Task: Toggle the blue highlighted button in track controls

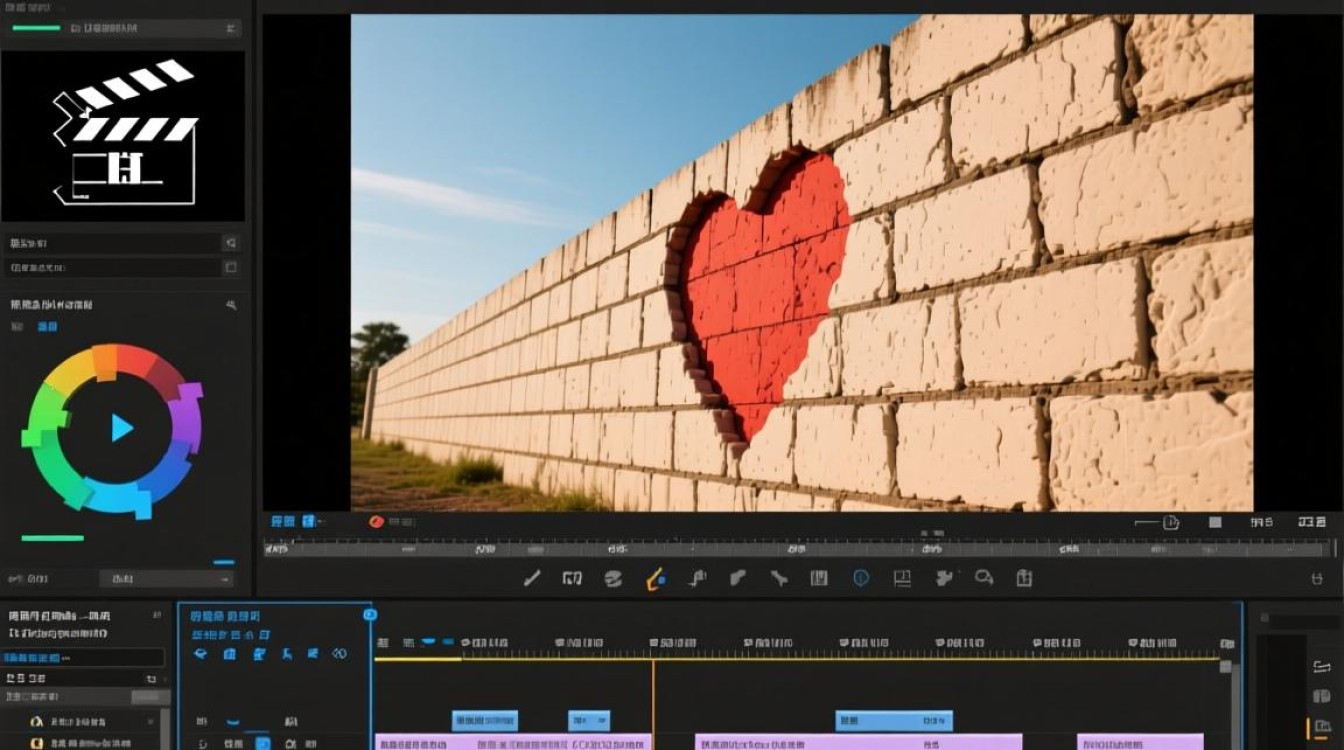Action: 262,743
